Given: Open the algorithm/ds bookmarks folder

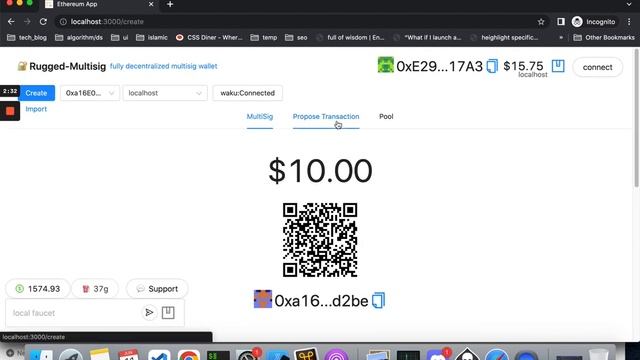Looking at the screenshot, I should (x=79, y=38).
